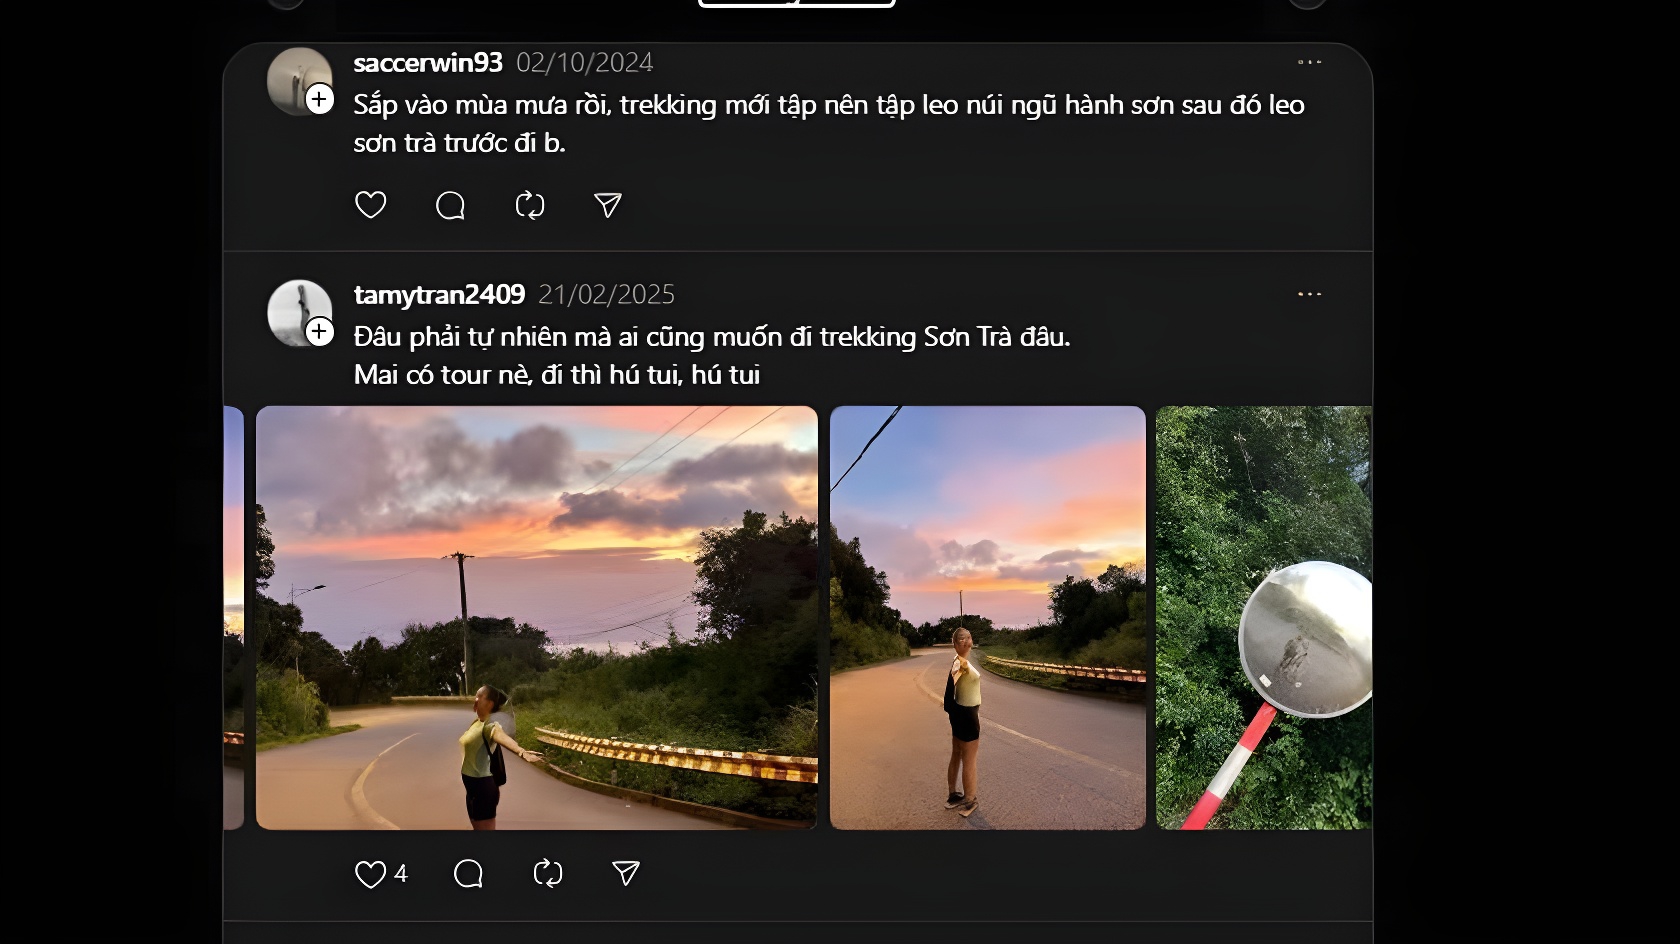1680x944 pixels.
Task: Open tamytran2409's profile from username
Action: (x=439, y=295)
